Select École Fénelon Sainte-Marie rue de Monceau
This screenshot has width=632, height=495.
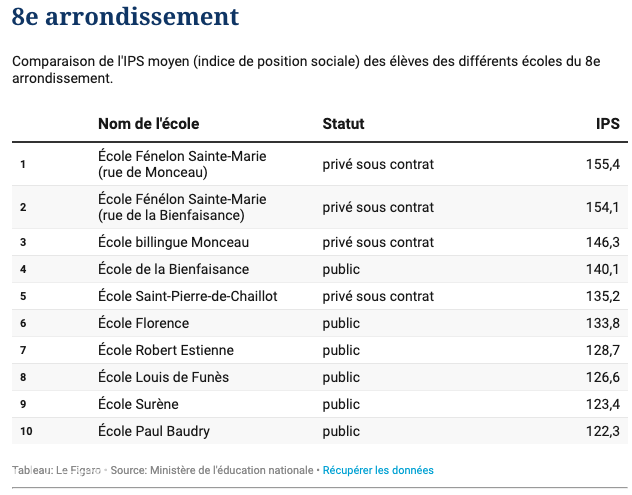tap(320, 164)
